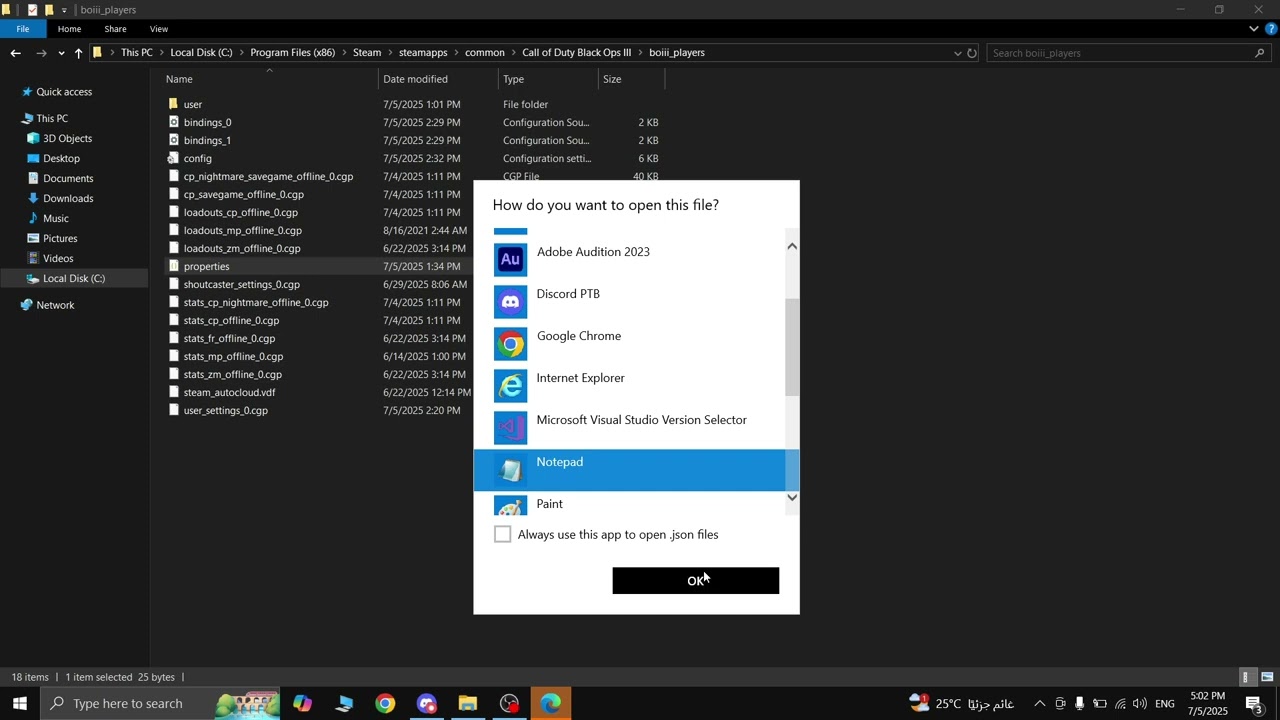The image size is (1280, 720).
Task: Open address bar history dropdown
Action: (957, 53)
